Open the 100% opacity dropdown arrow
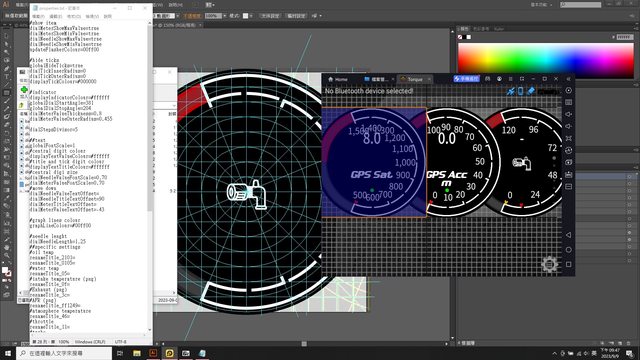The height and width of the screenshot is (360, 640). [x=224, y=16]
